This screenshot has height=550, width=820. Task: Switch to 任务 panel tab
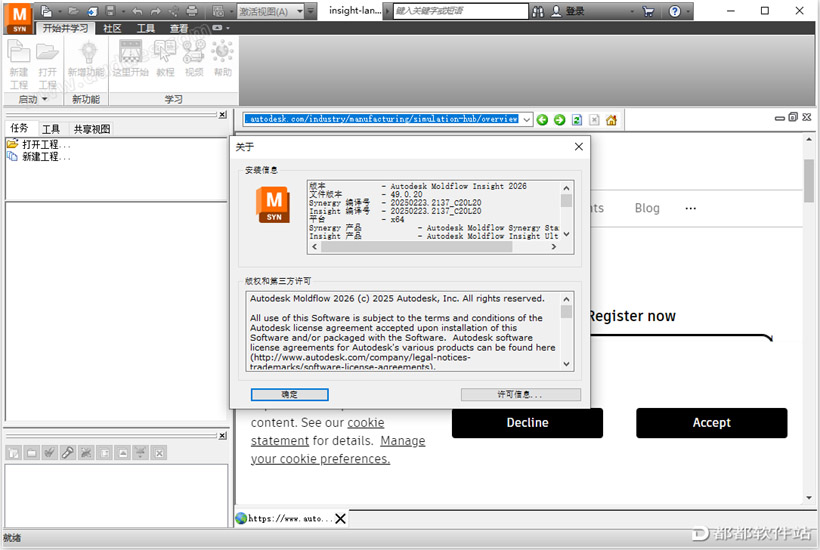tap(19, 128)
